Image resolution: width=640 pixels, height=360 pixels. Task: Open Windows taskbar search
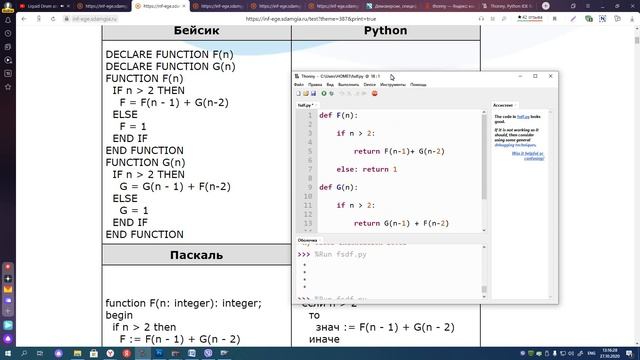24,353
